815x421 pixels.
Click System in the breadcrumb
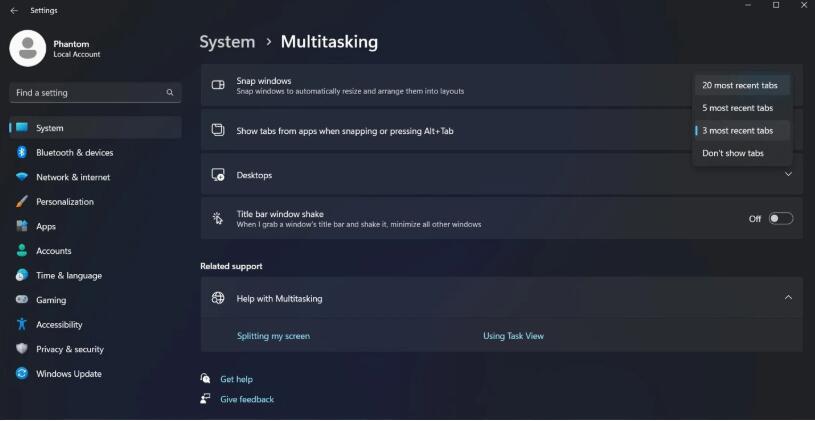click(x=227, y=42)
